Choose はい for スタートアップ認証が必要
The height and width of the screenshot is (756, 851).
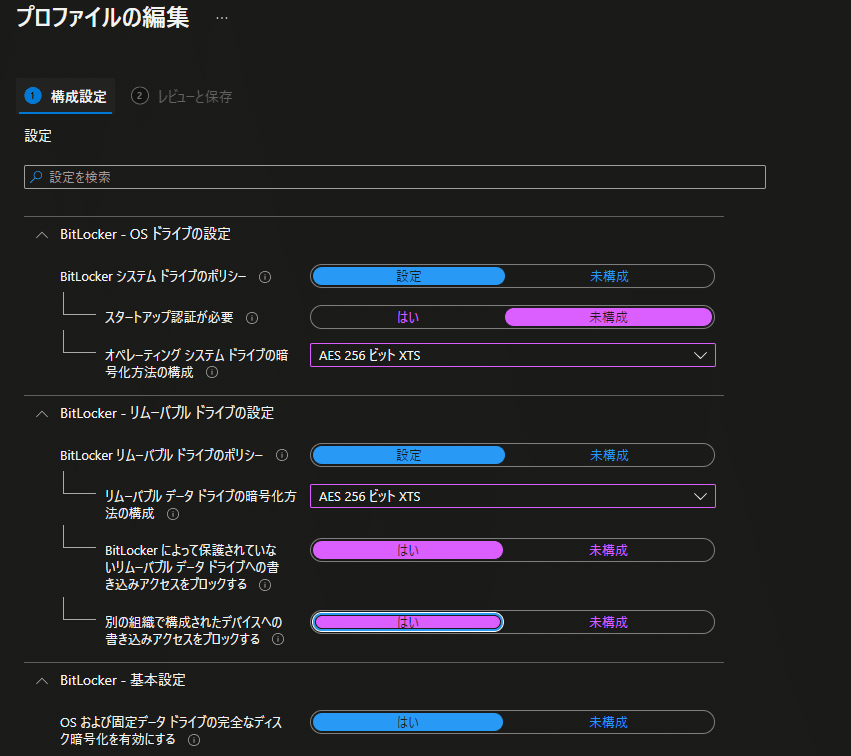pyautogui.click(x=408, y=317)
